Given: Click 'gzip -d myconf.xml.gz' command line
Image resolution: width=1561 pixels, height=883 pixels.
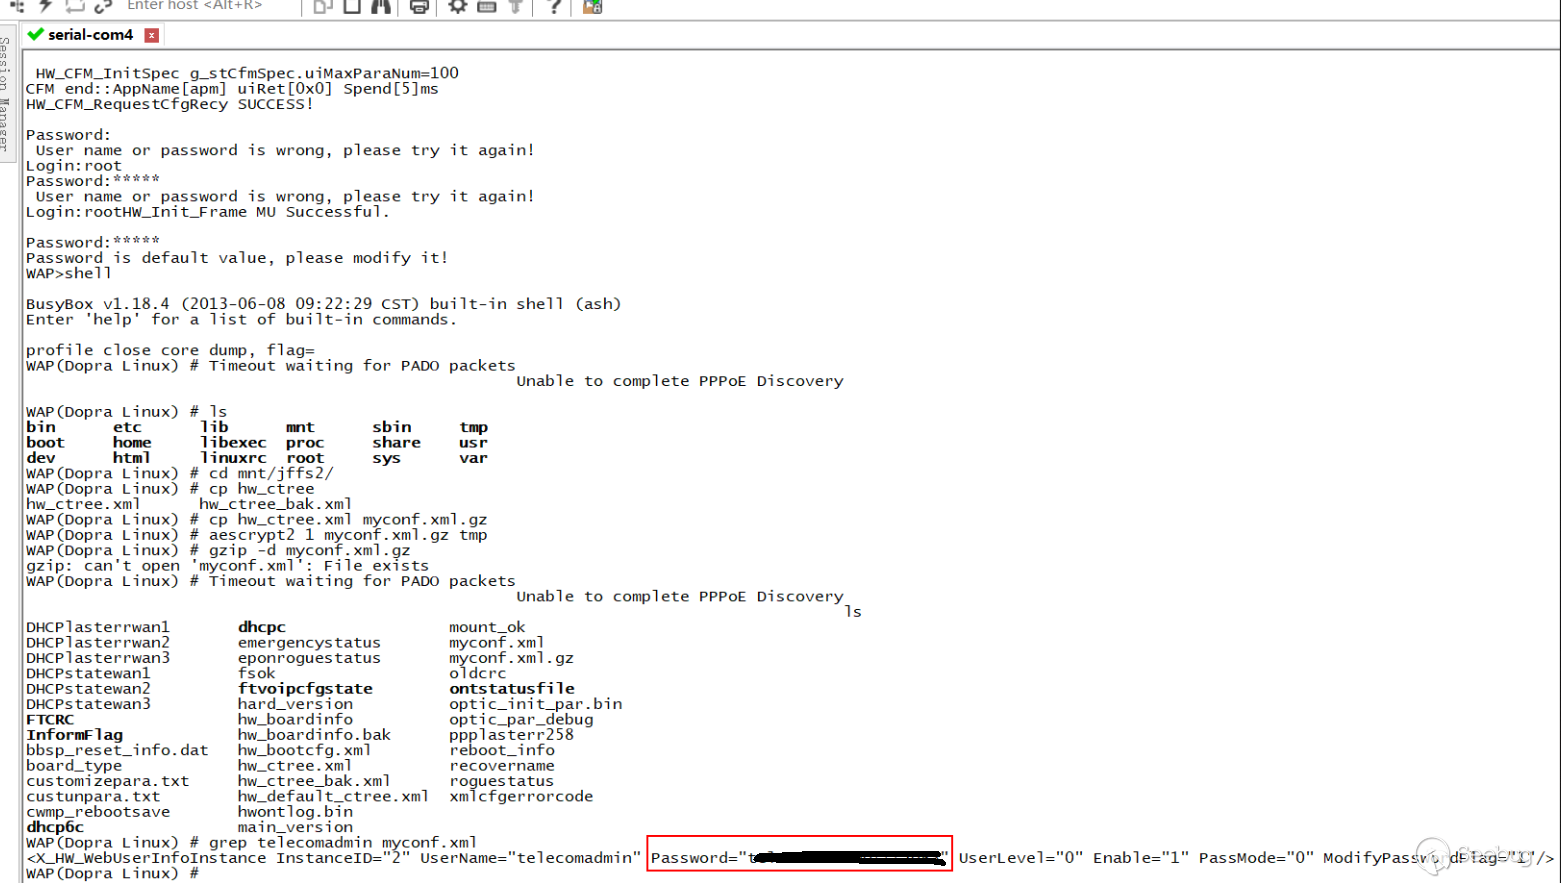Looking at the screenshot, I should click(x=309, y=550).
